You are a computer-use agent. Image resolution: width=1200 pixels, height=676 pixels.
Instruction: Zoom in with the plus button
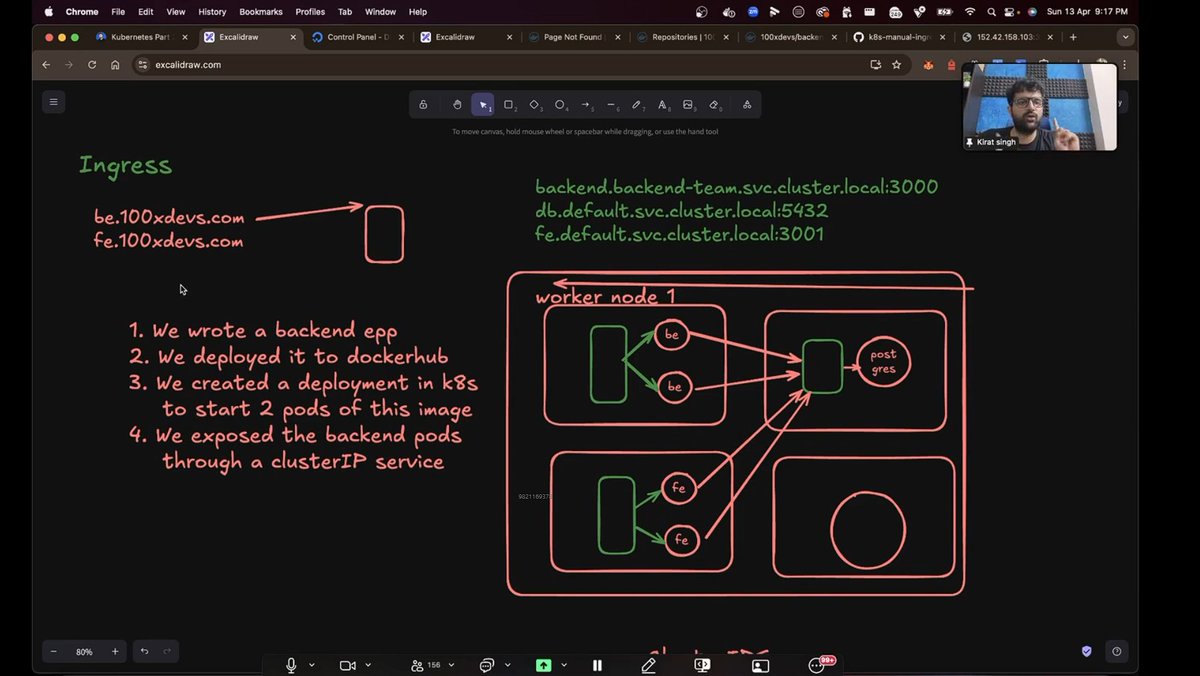115,651
